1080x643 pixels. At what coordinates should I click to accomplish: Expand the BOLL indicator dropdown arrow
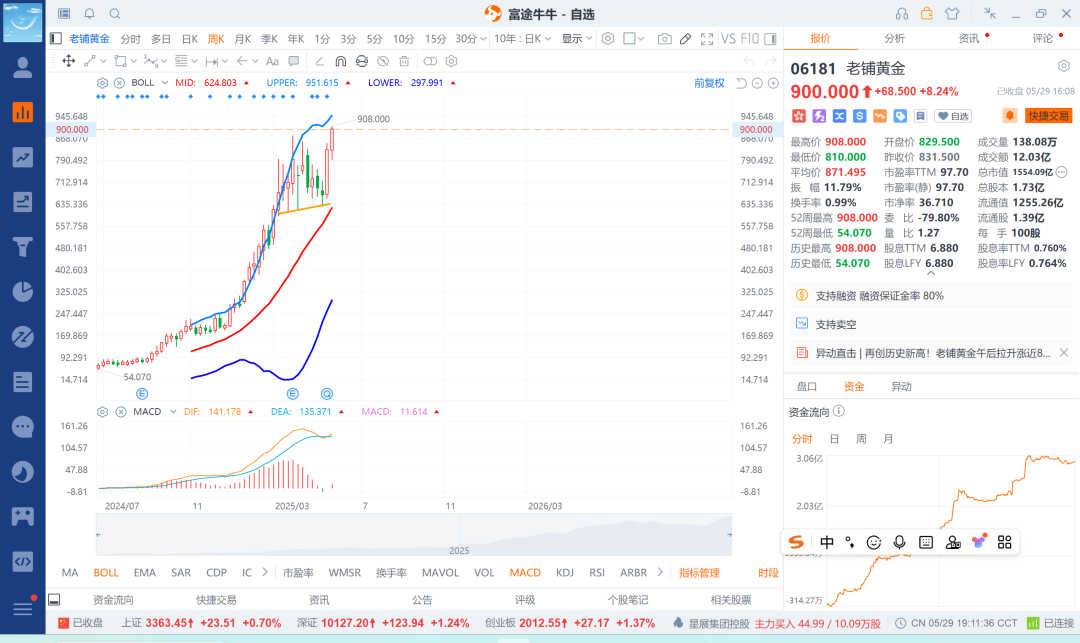coord(165,83)
